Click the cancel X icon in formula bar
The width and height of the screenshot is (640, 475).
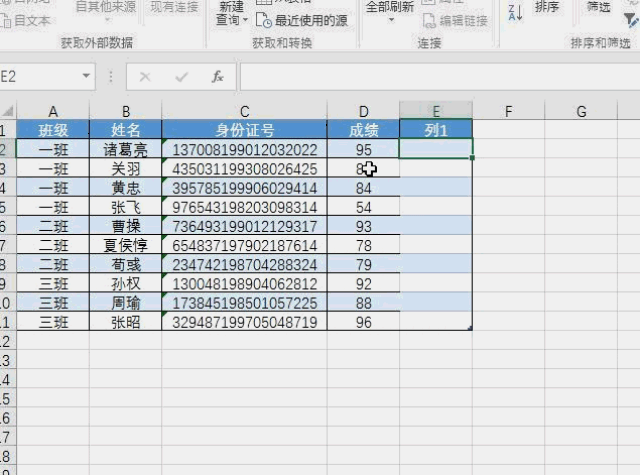click(145, 77)
